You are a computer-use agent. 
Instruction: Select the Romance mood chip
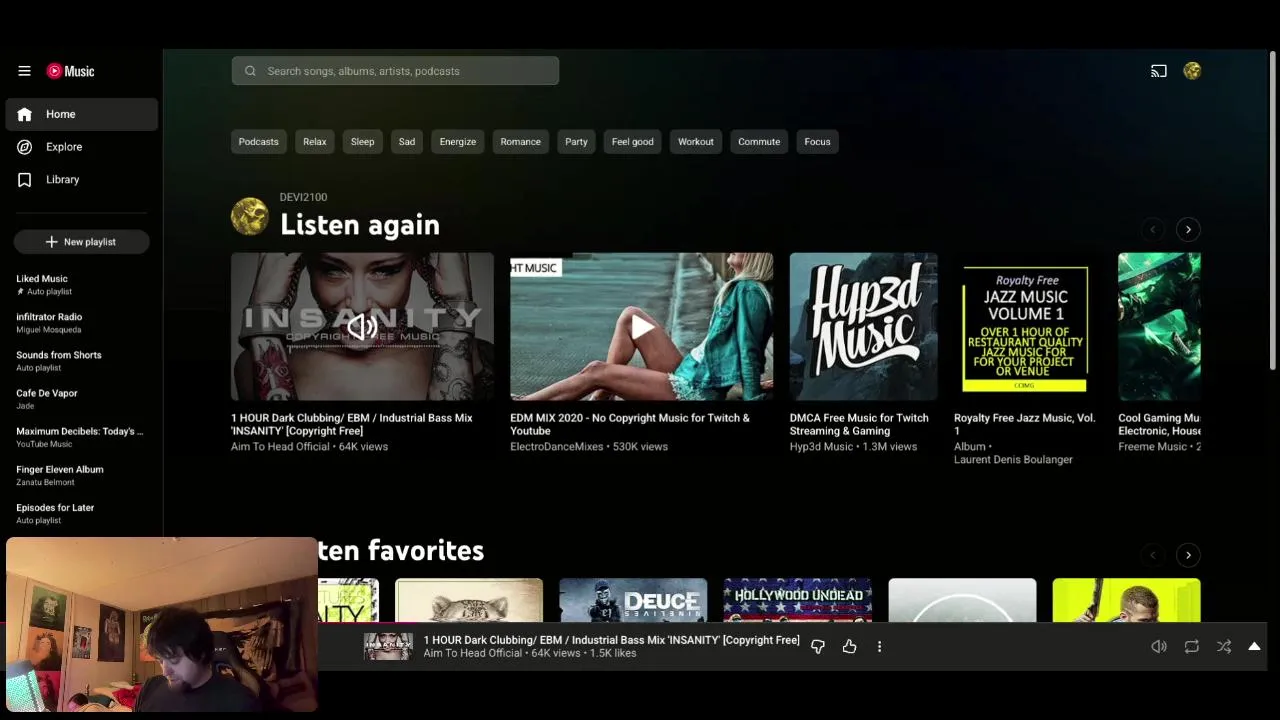(x=520, y=141)
